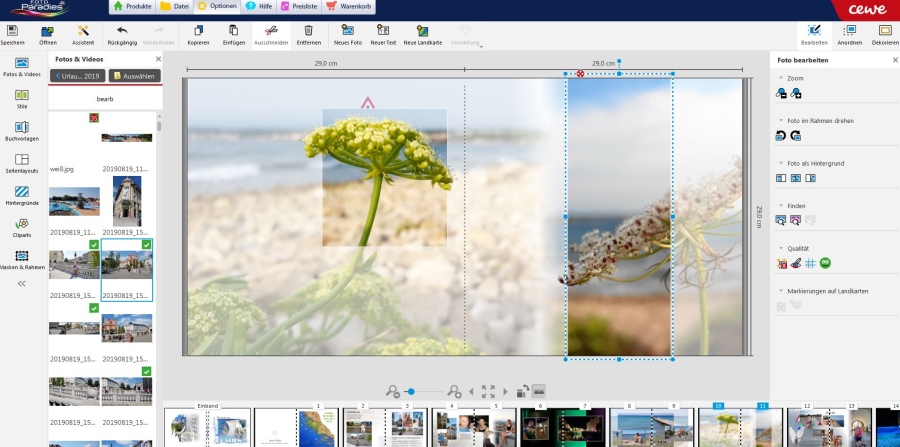Collapse the Qualität section
The width and height of the screenshot is (900, 447).
click(x=780, y=248)
